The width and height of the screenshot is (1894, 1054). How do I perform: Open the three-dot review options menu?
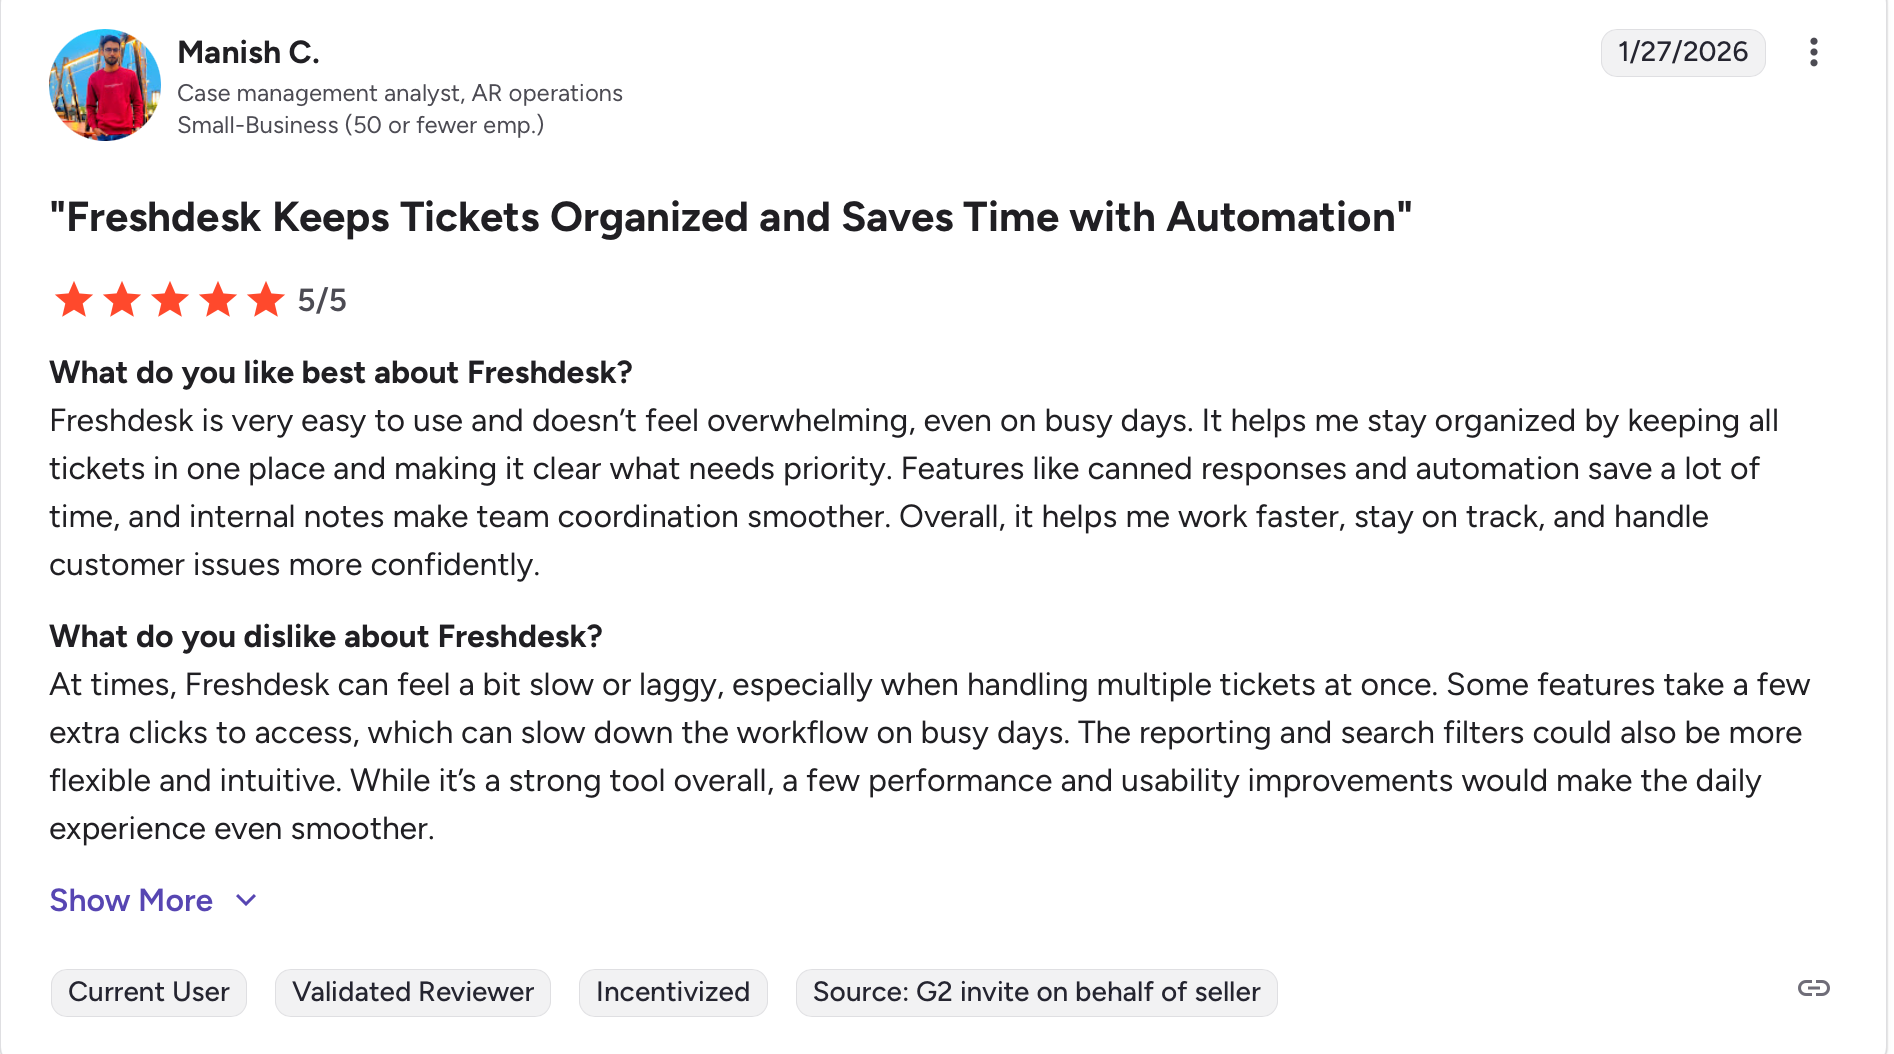pos(1813,52)
